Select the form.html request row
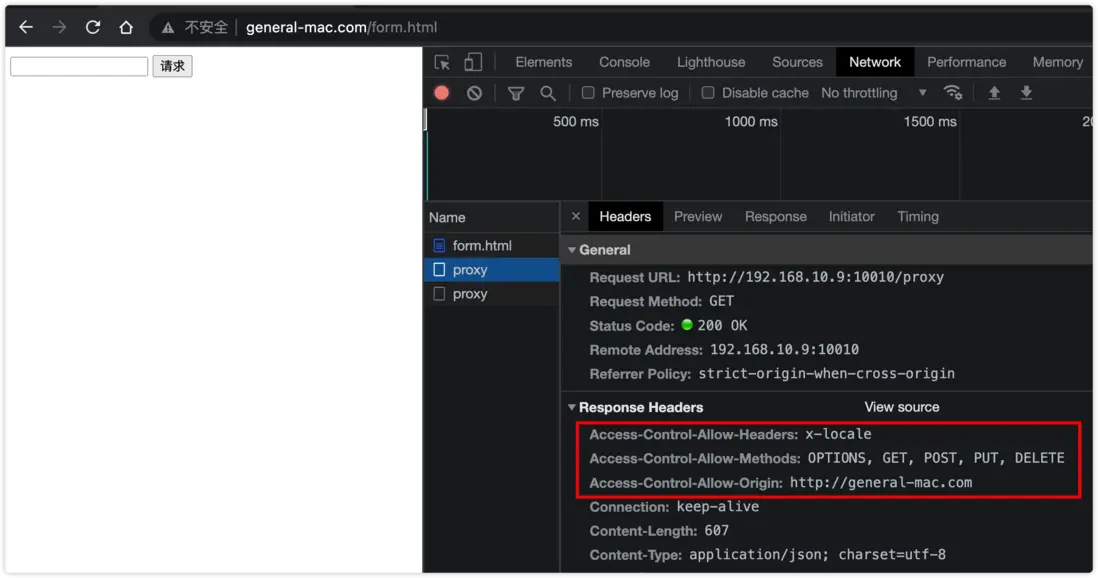 (492, 246)
